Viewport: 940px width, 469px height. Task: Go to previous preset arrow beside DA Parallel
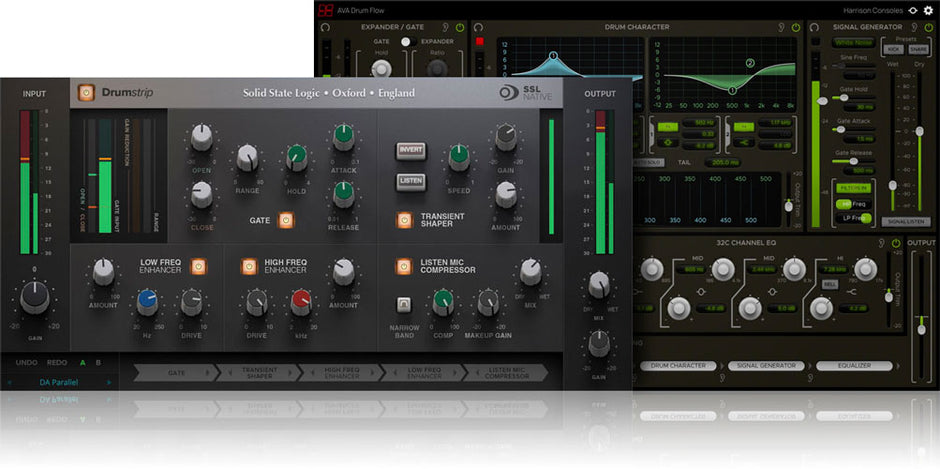tap(10, 382)
